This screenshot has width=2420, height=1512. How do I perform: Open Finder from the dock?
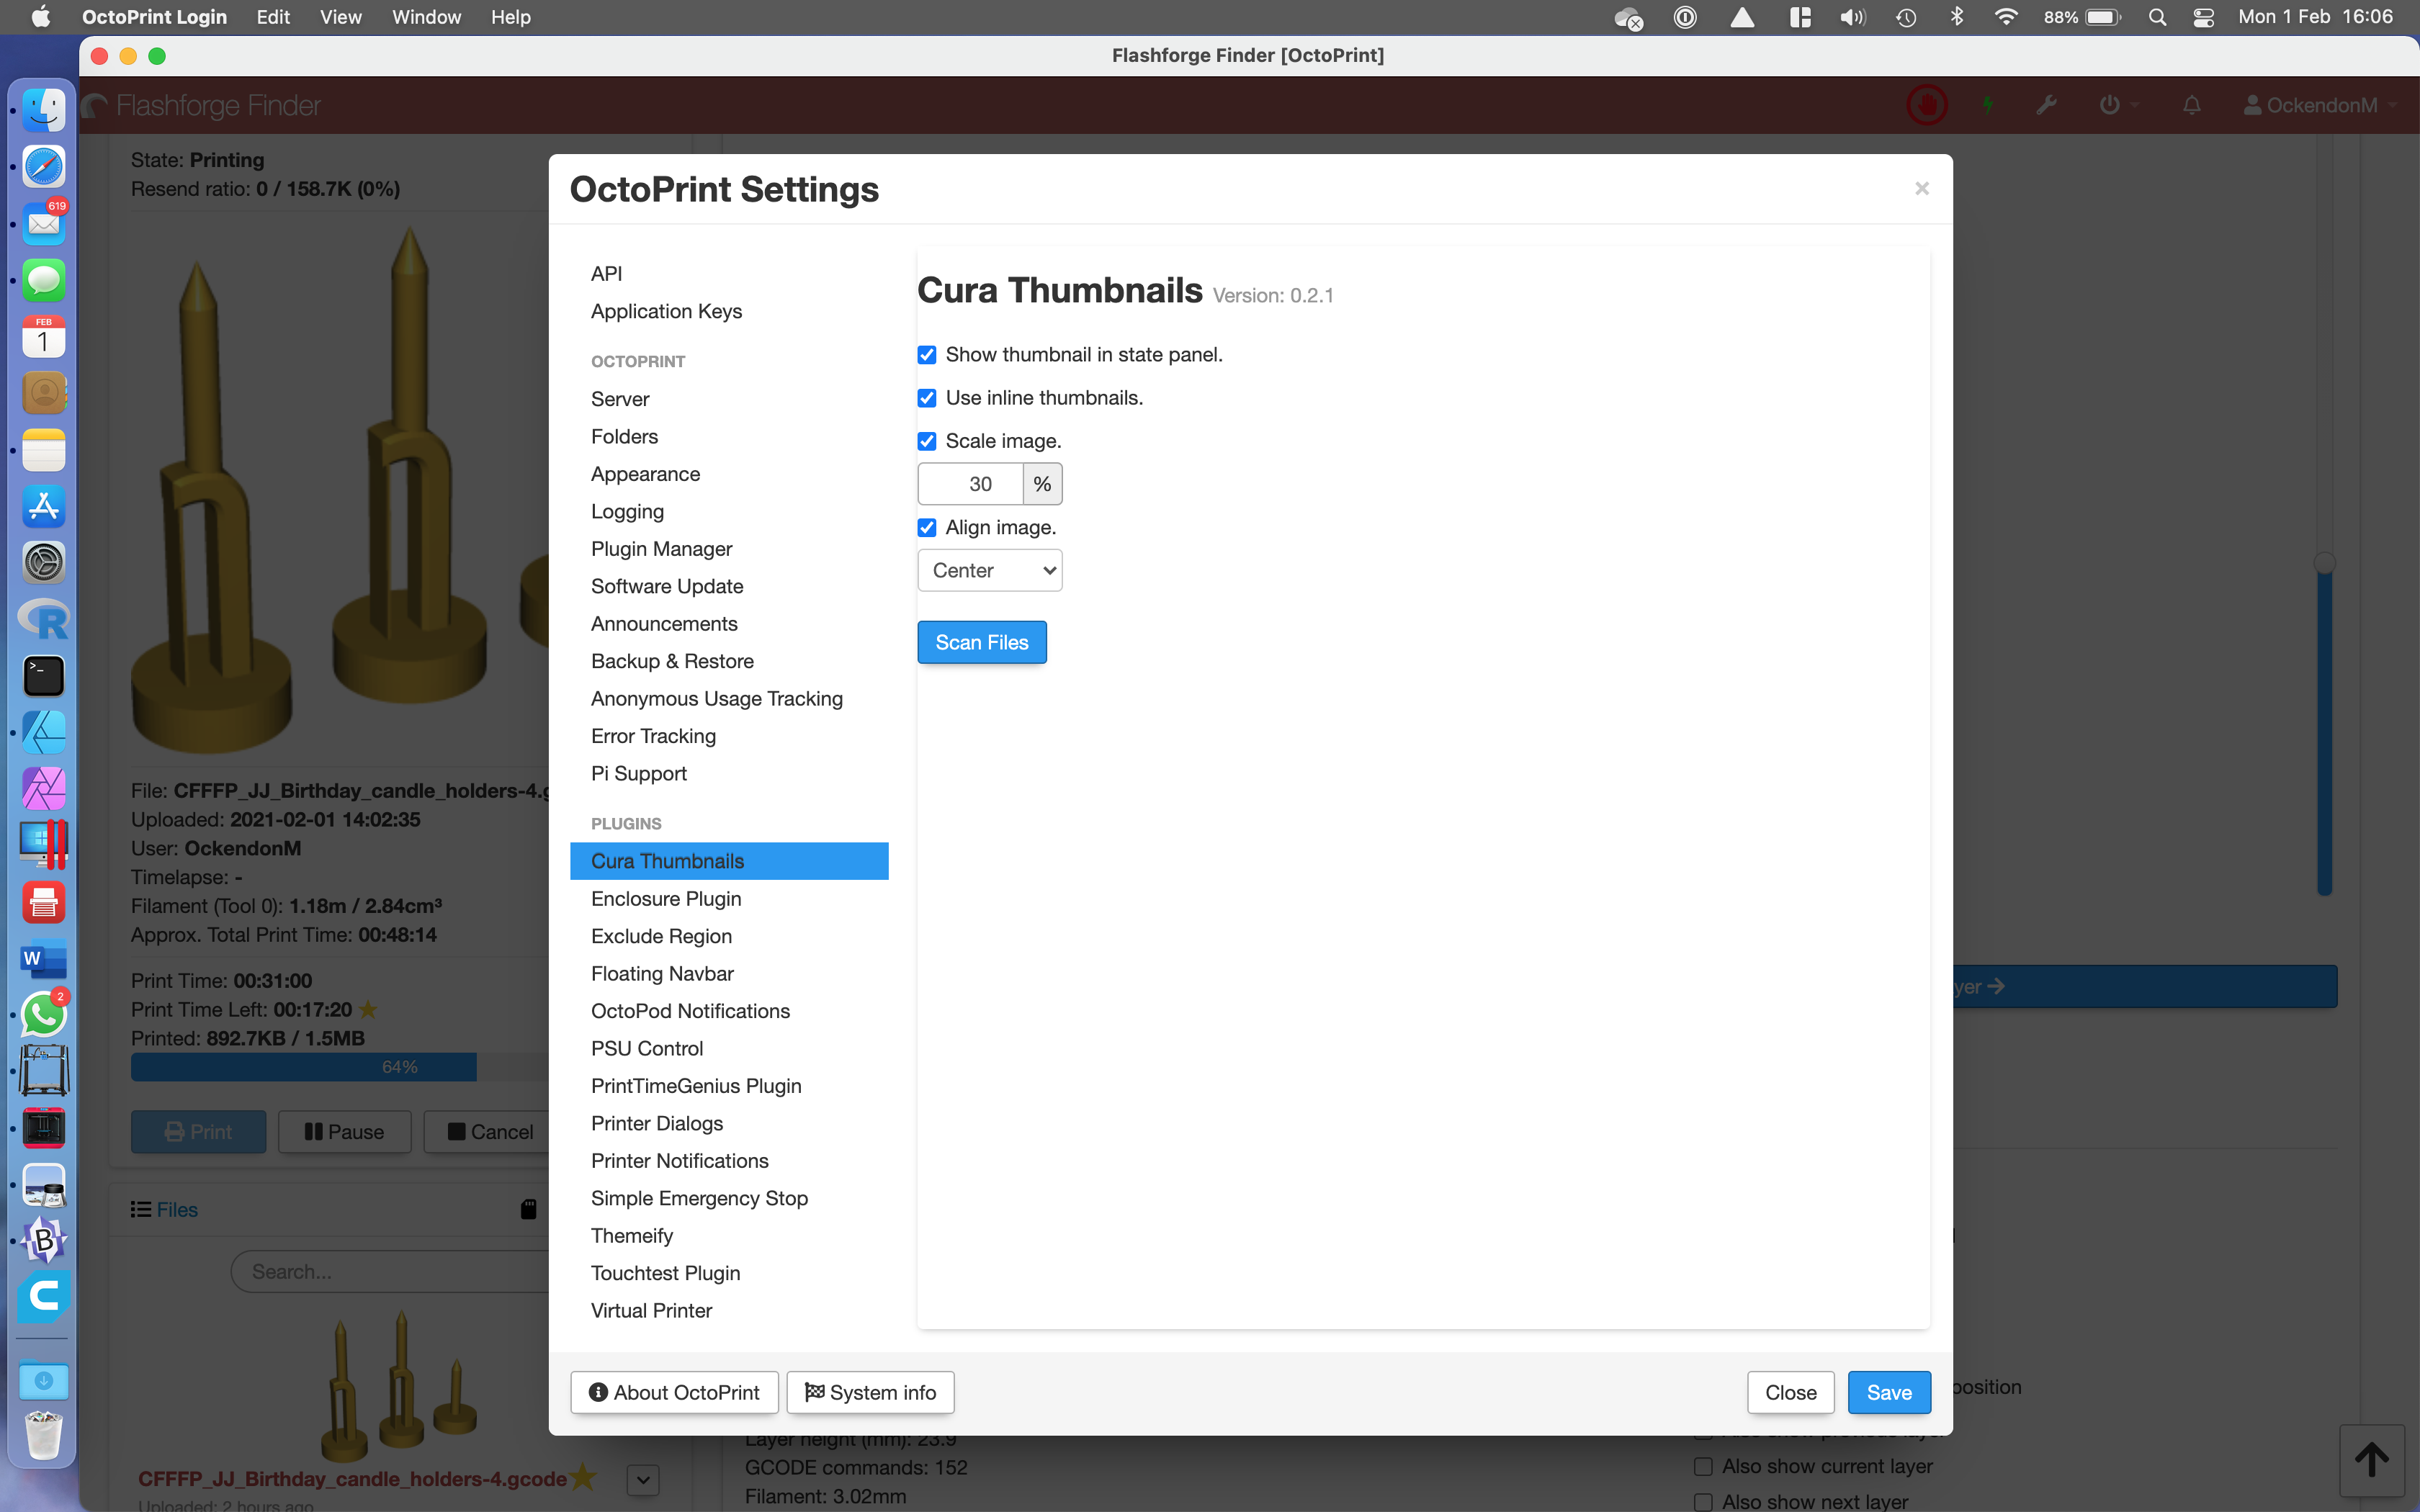click(44, 110)
